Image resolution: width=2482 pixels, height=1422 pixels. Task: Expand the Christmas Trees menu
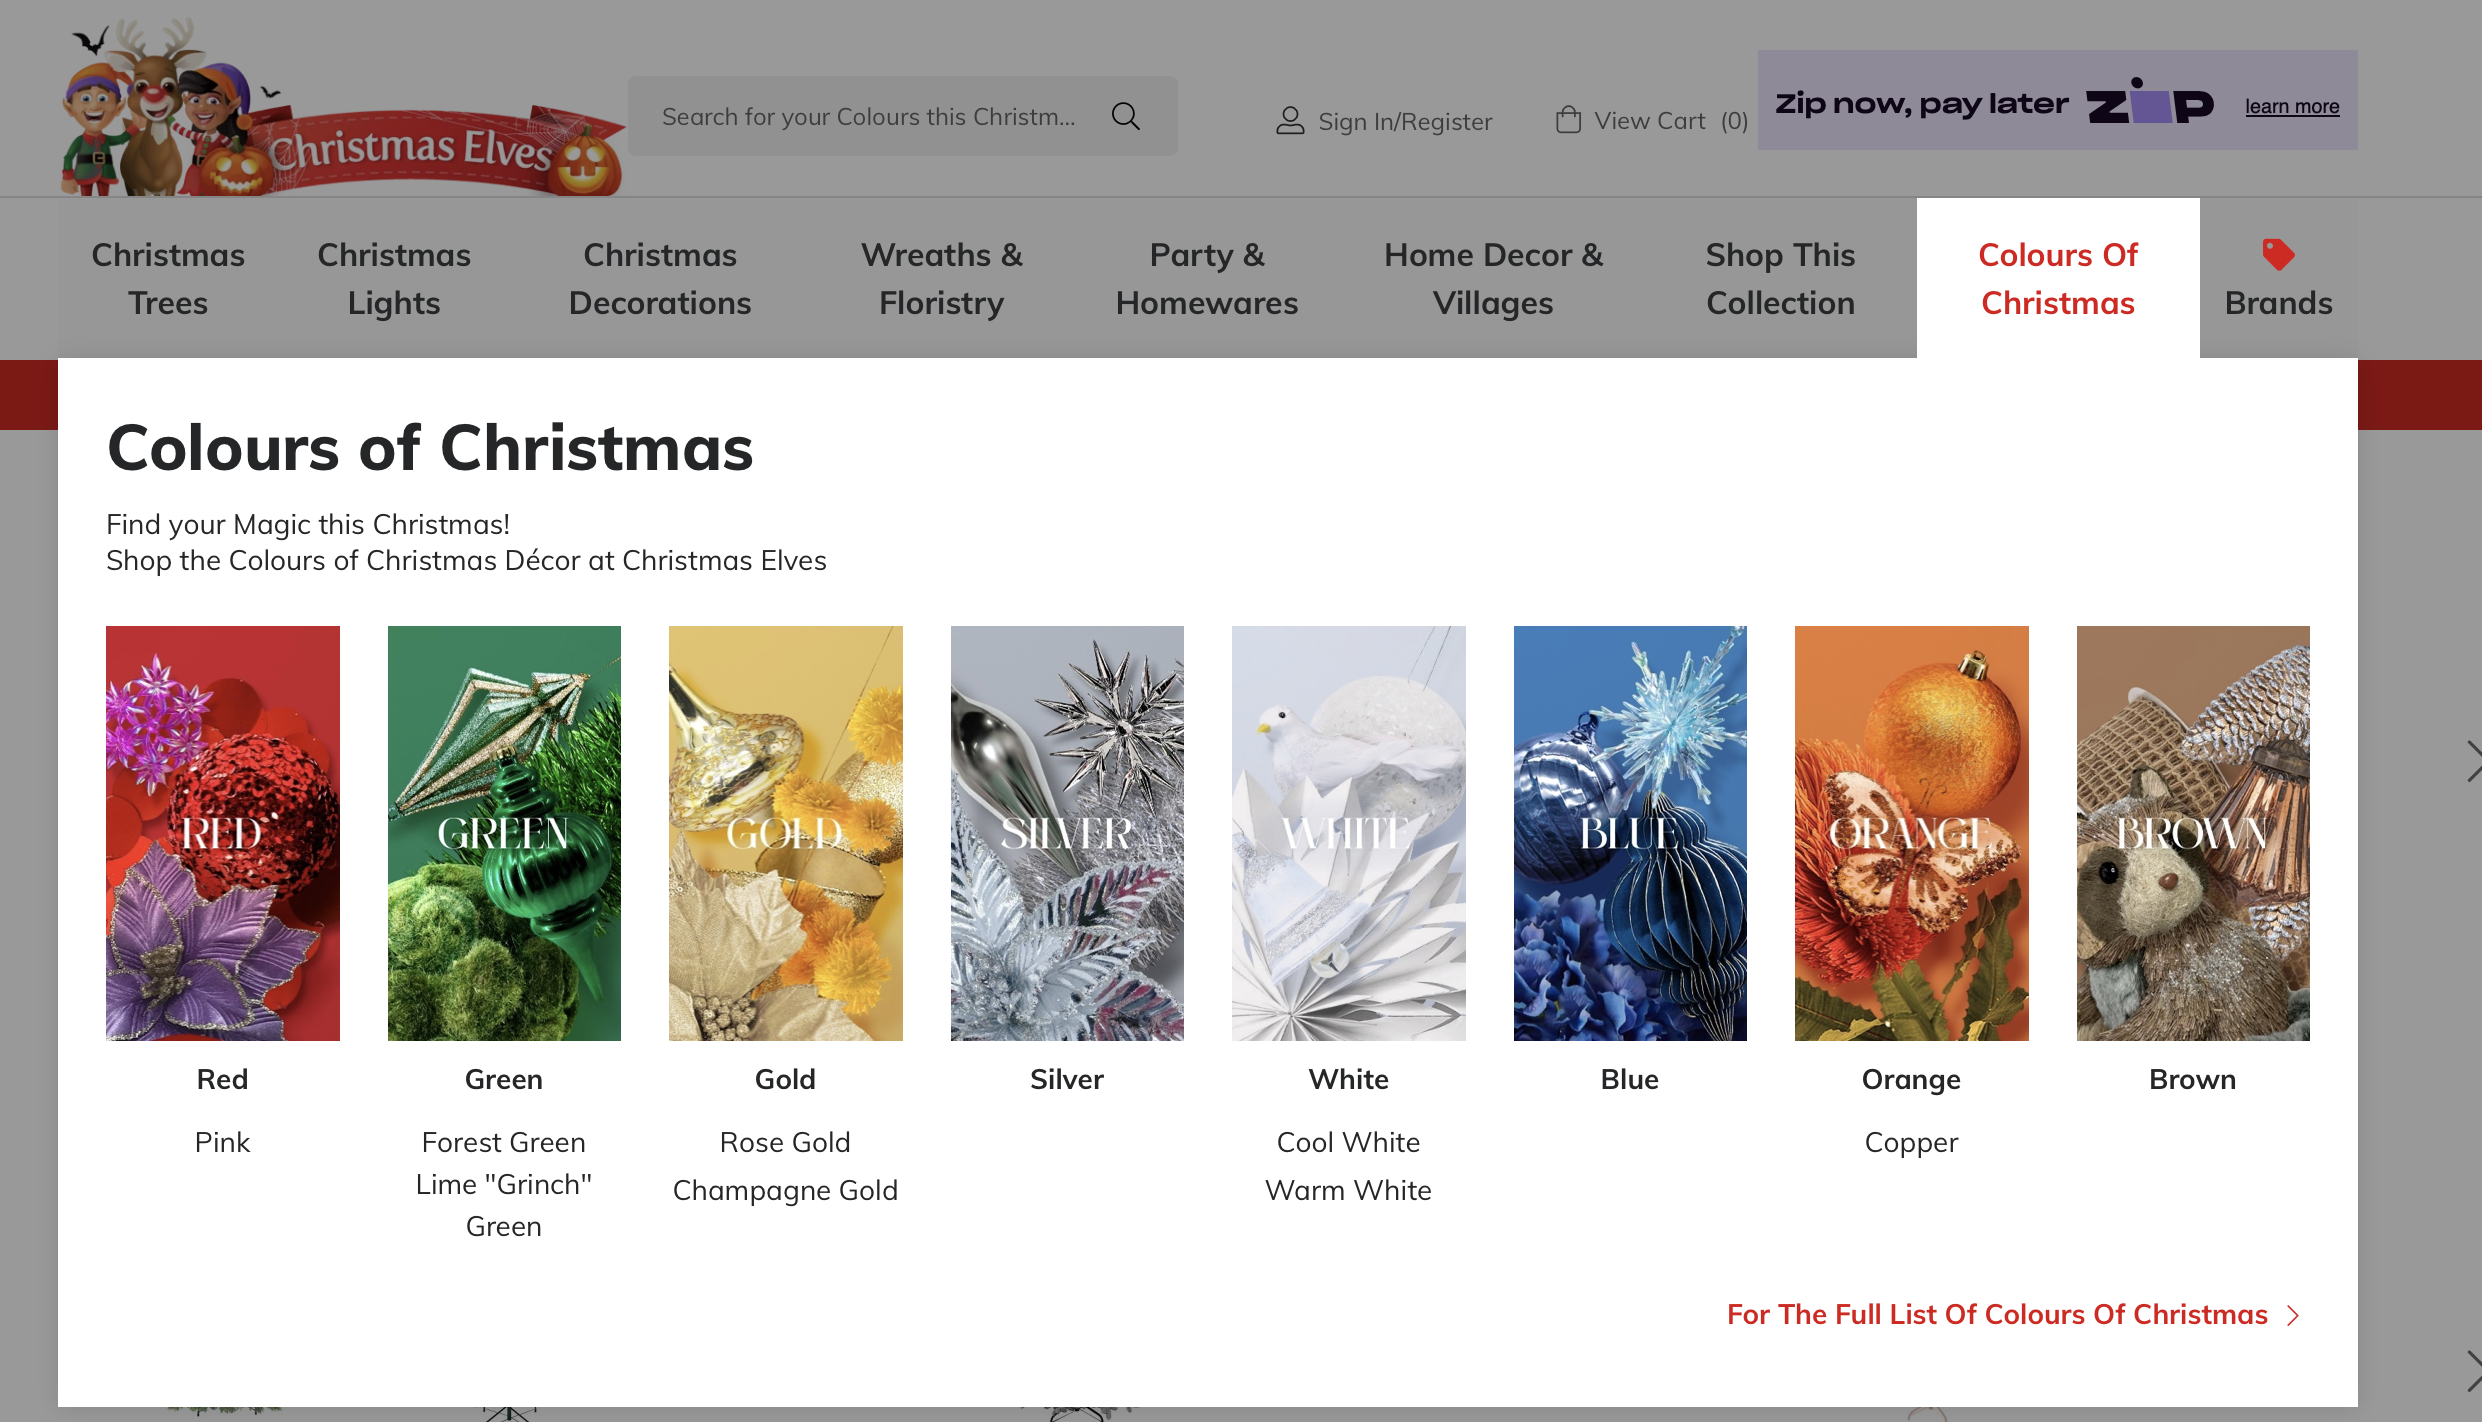click(167, 278)
